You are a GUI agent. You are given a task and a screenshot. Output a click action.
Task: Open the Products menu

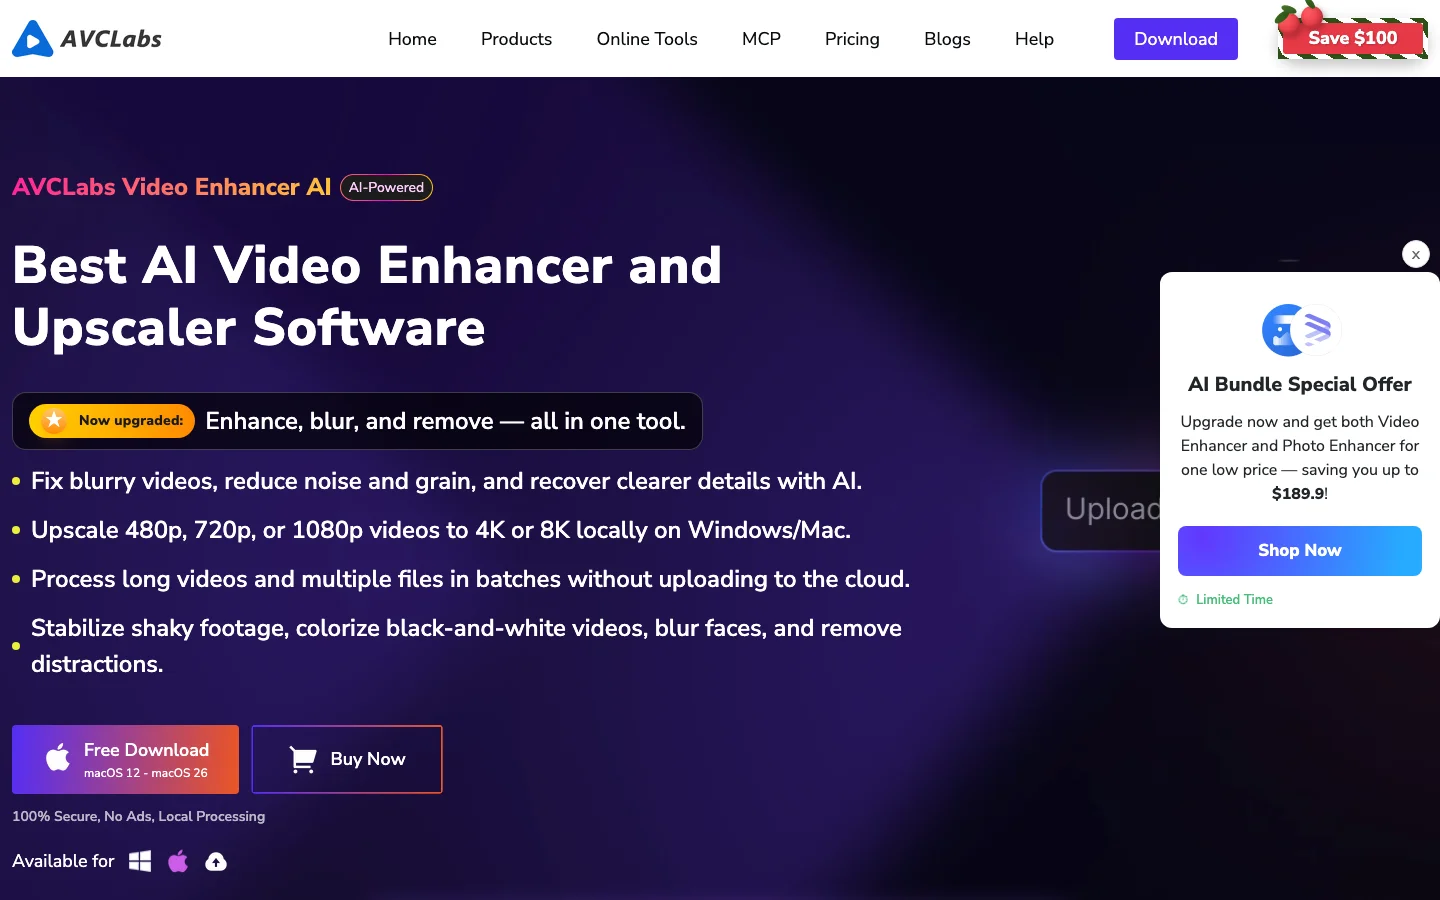(x=516, y=39)
